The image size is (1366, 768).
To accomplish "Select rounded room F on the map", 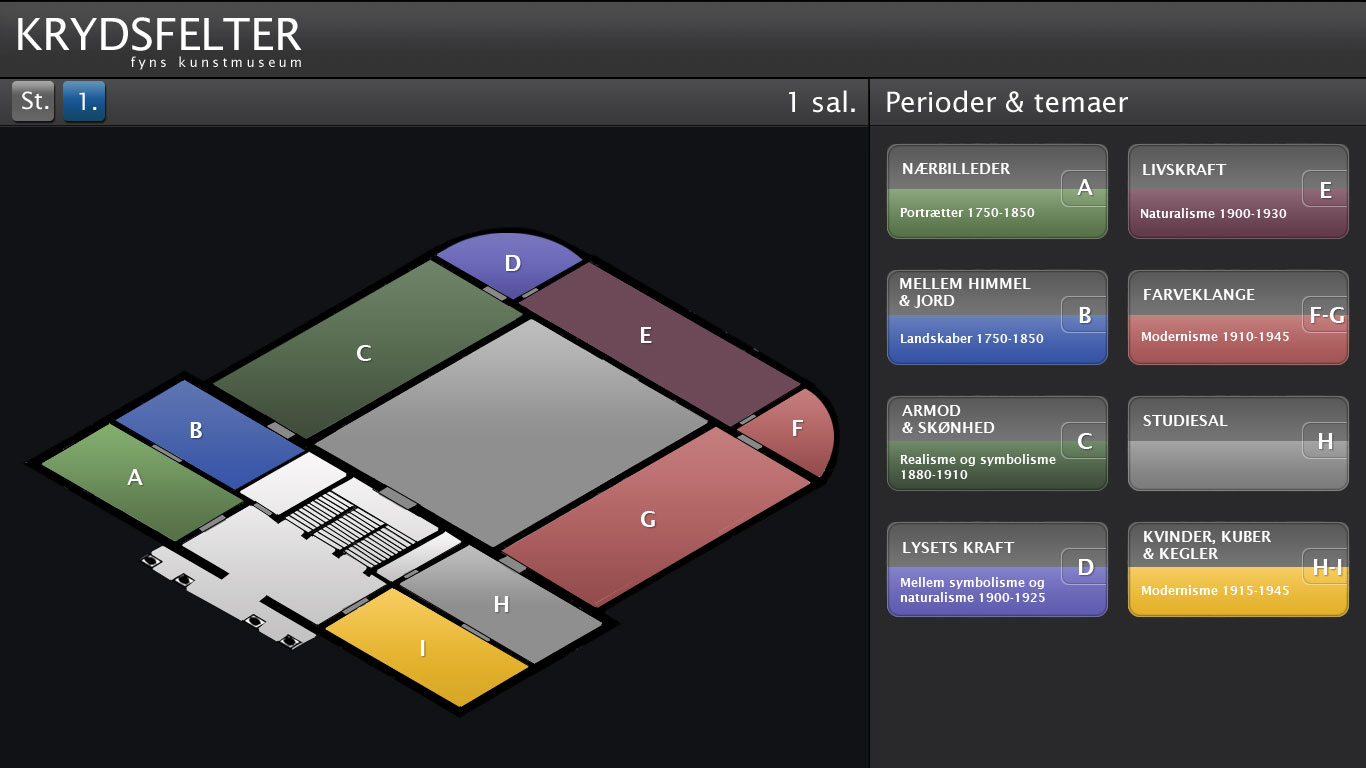I will 798,430.
